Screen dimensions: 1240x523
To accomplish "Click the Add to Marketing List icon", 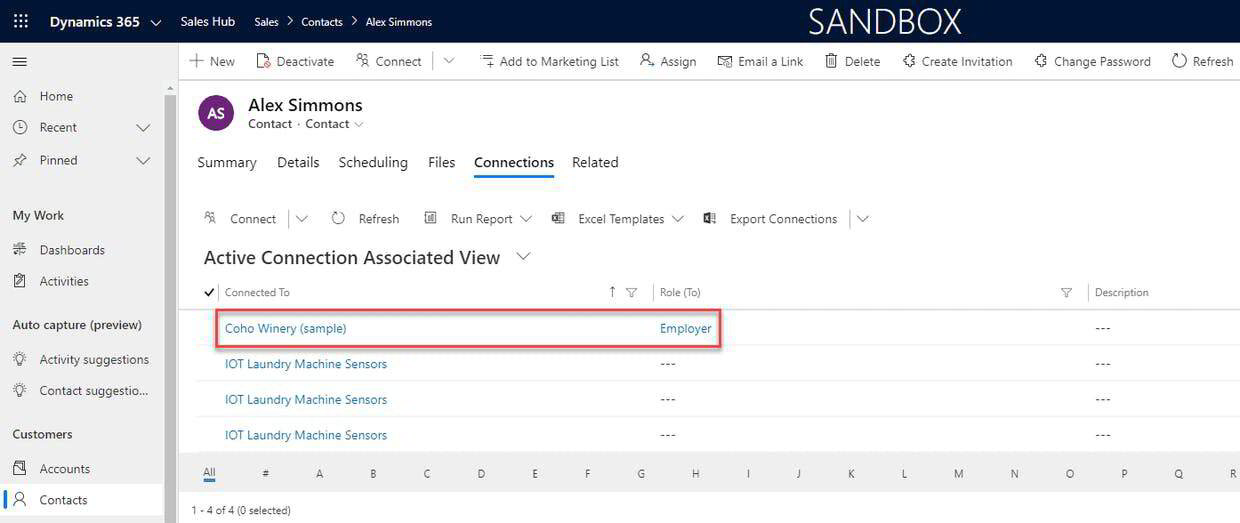I will (487, 61).
